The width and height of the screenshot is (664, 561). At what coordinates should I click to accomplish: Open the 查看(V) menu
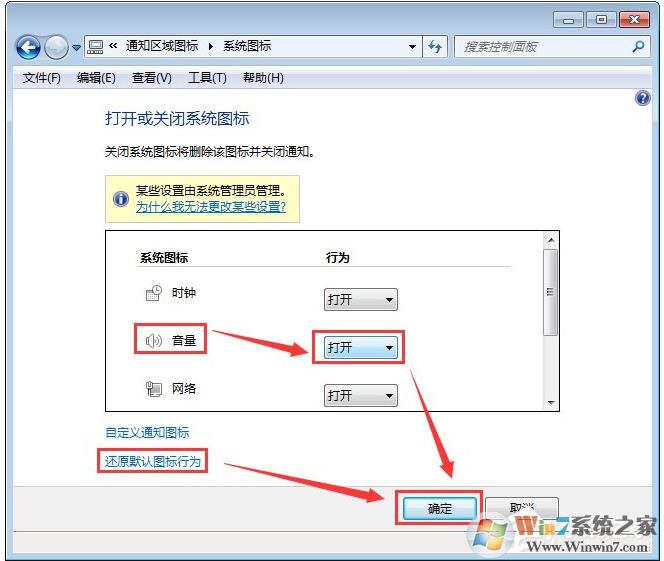click(152, 78)
